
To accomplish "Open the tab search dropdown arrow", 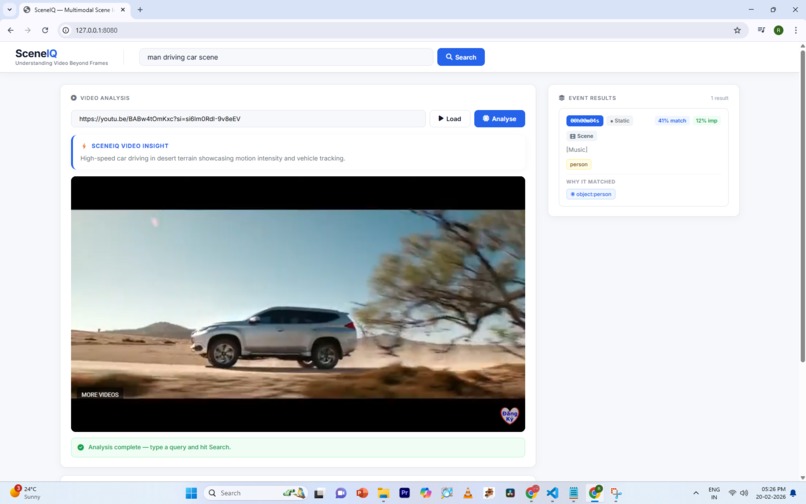I will coord(9,10).
